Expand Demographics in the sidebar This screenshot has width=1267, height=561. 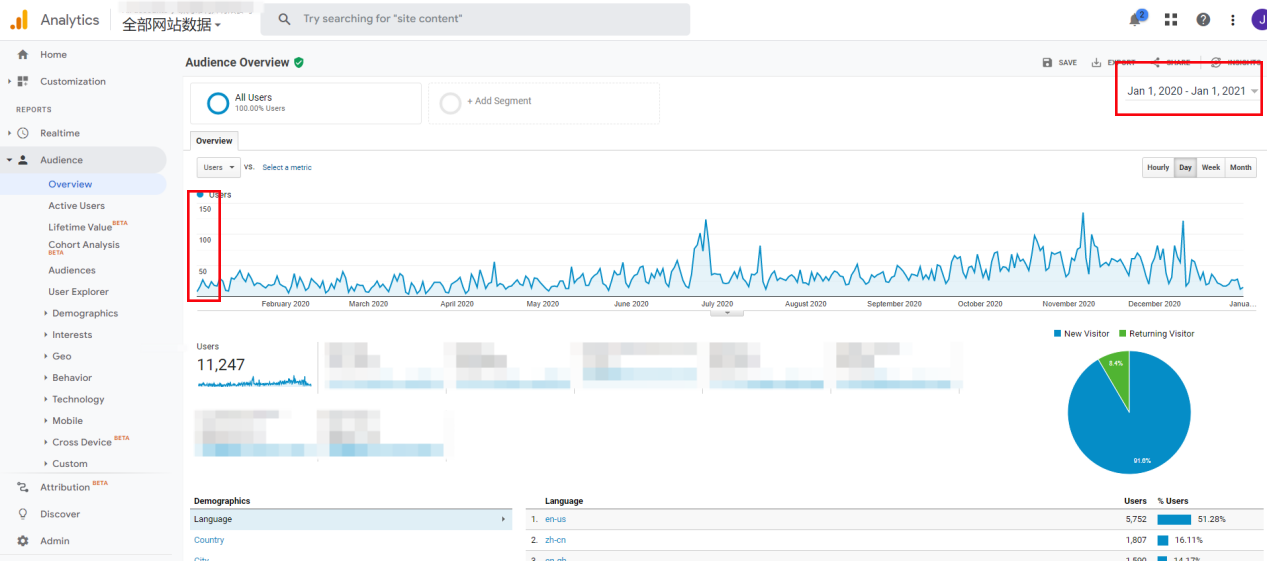pyautogui.click(x=84, y=313)
